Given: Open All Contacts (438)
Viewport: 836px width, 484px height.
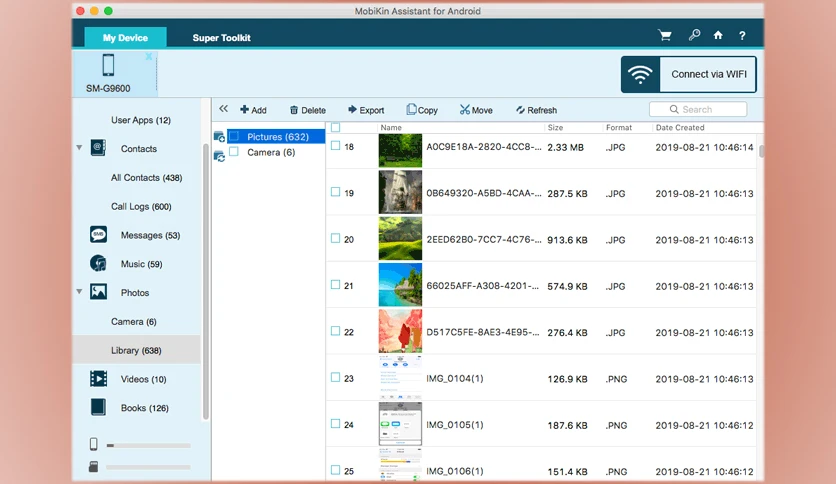Looking at the screenshot, I should pos(147,178).
